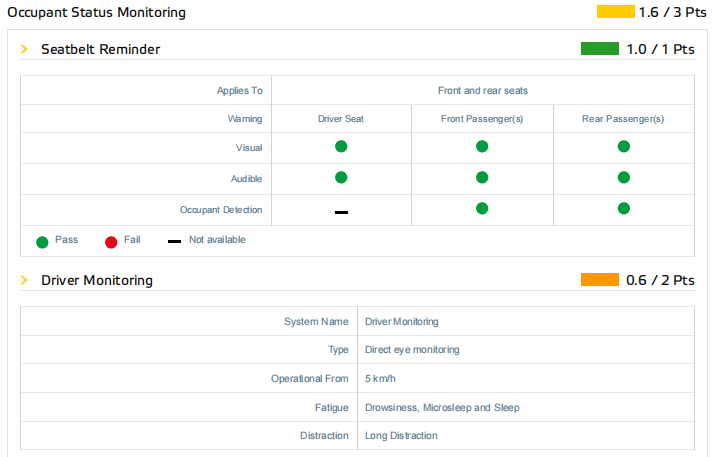Viewport: 713px width, 457px height.
Task: Click the red Fail legend dot
Action: coord(111,241)
